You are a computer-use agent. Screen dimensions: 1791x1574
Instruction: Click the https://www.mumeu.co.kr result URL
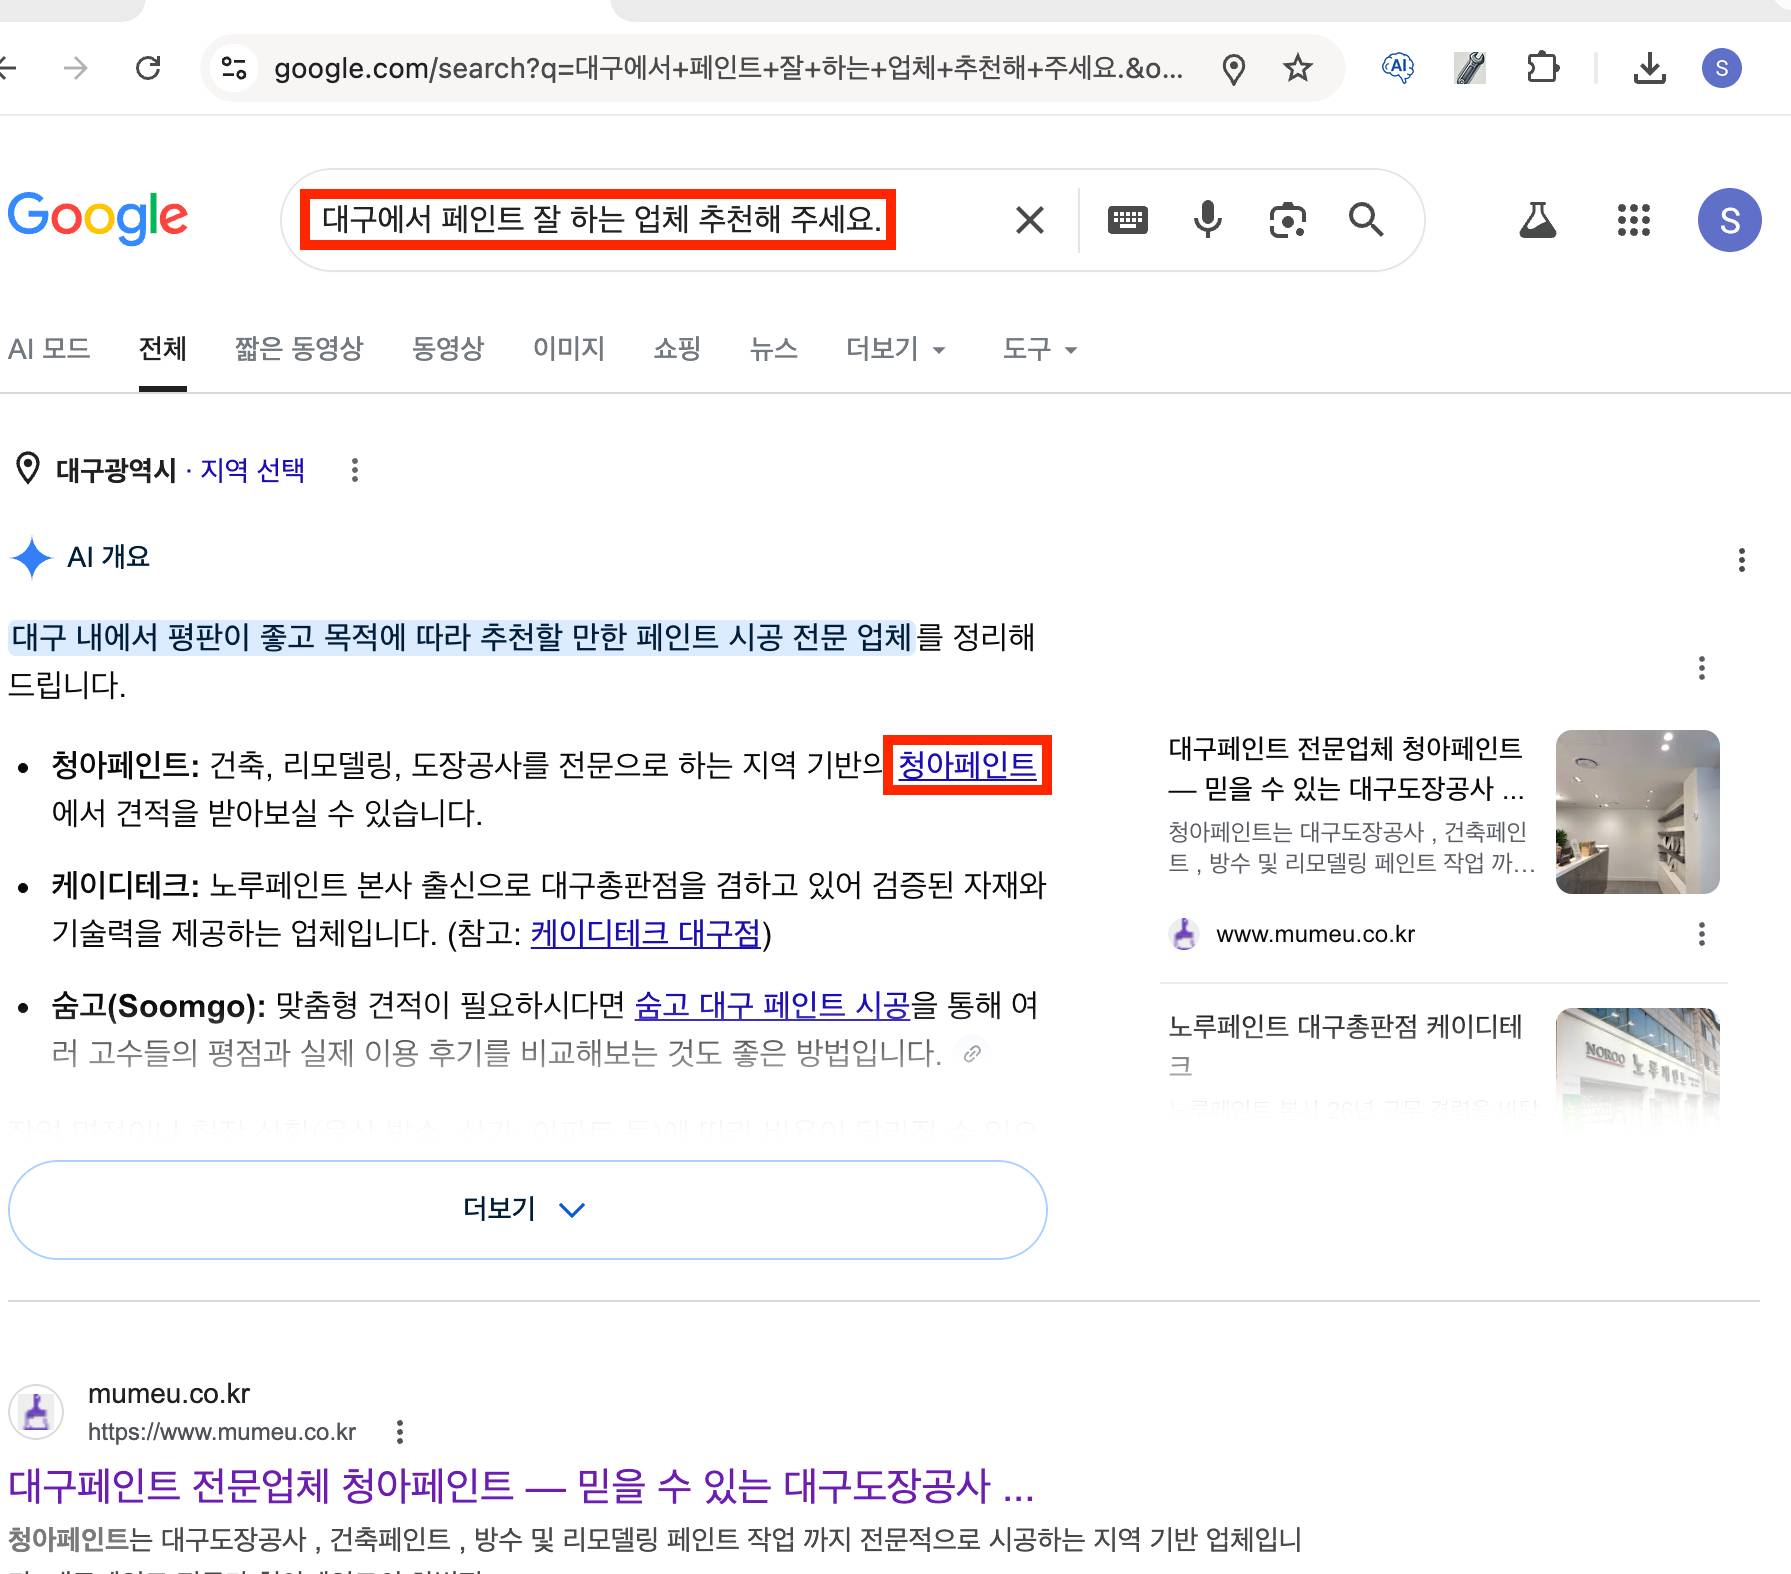tap(222, 1432)
